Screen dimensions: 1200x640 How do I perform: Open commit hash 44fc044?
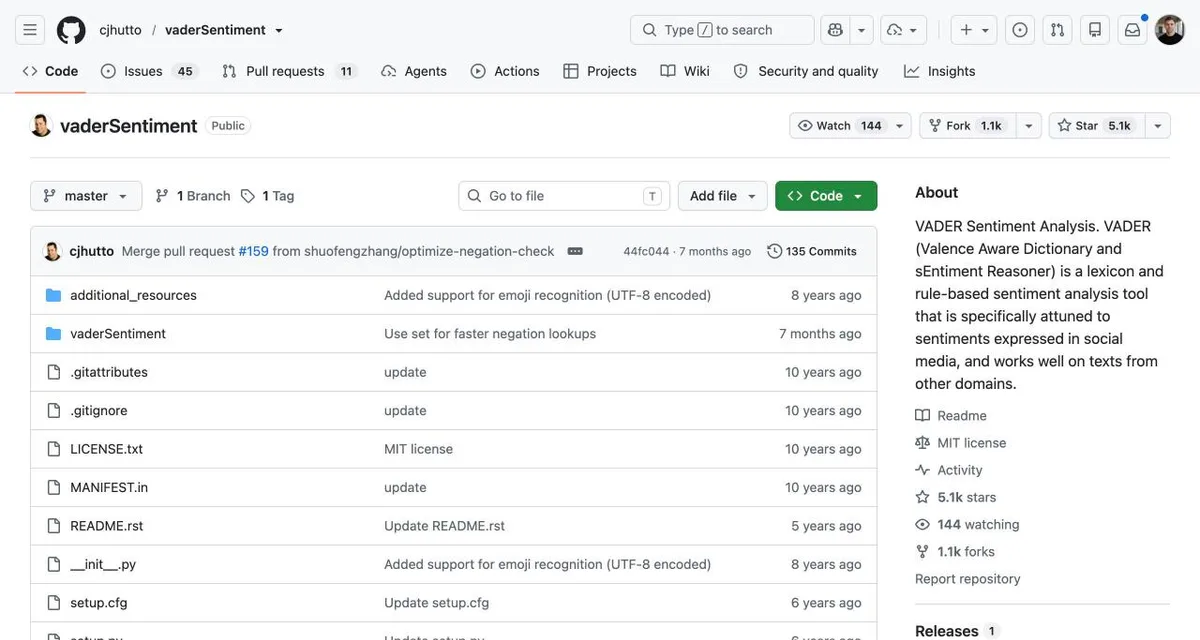pyautogui.click(x=646, y=252)
